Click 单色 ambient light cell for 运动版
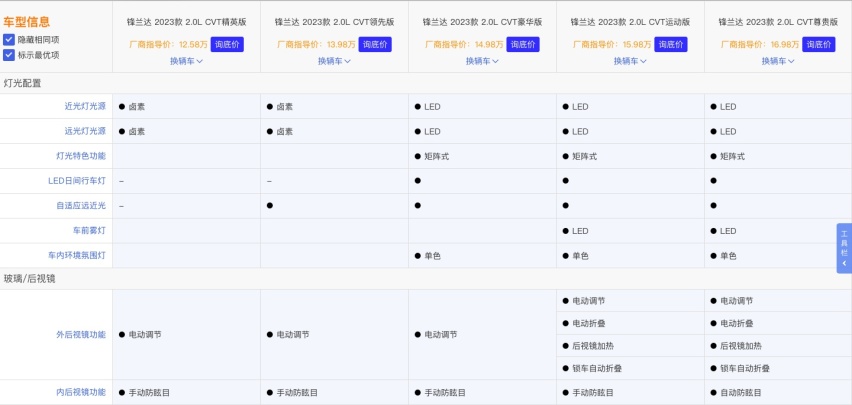852x405 pixels. [580, 256]
